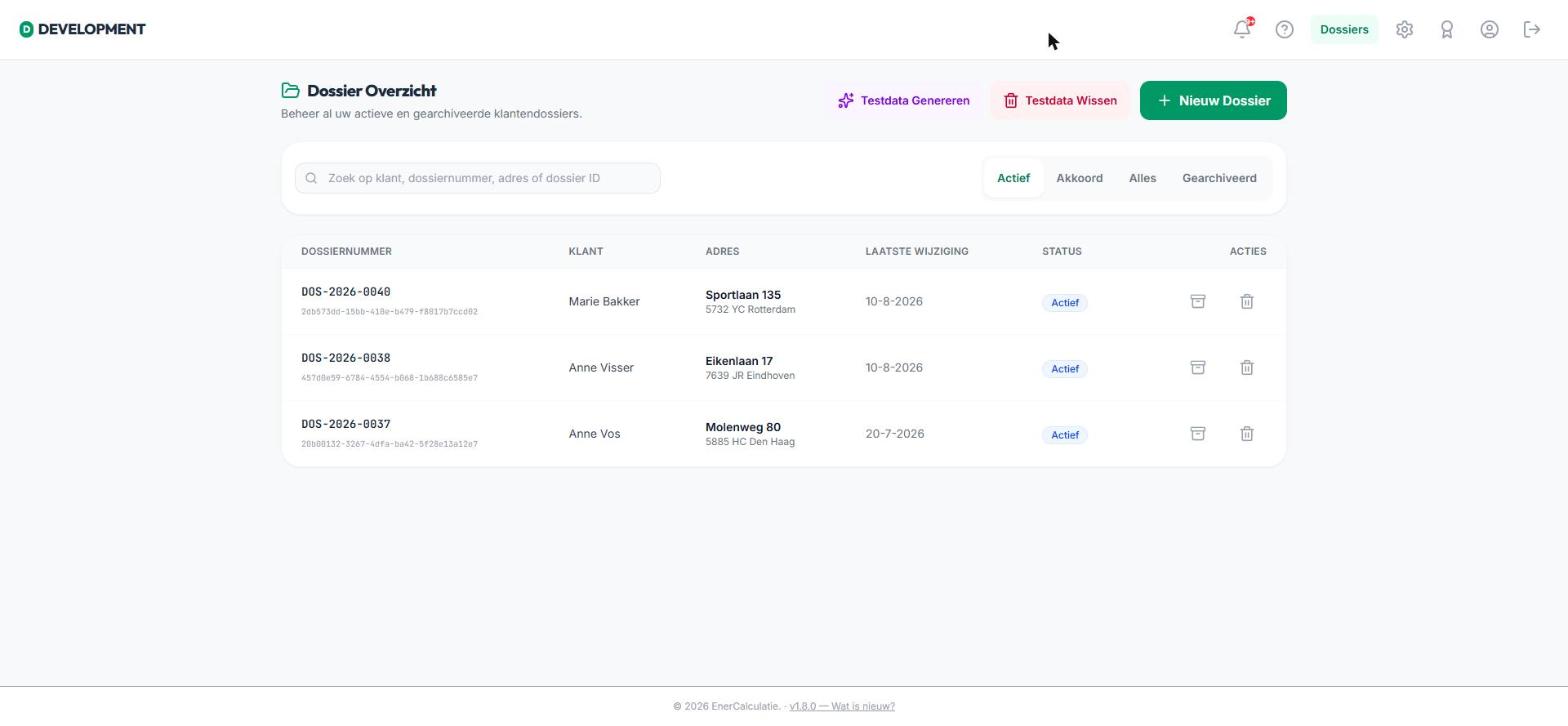Open the user profile icon
Image resolution: width=1568 pixels, height=726 pixels.
tap(1489, 30)
